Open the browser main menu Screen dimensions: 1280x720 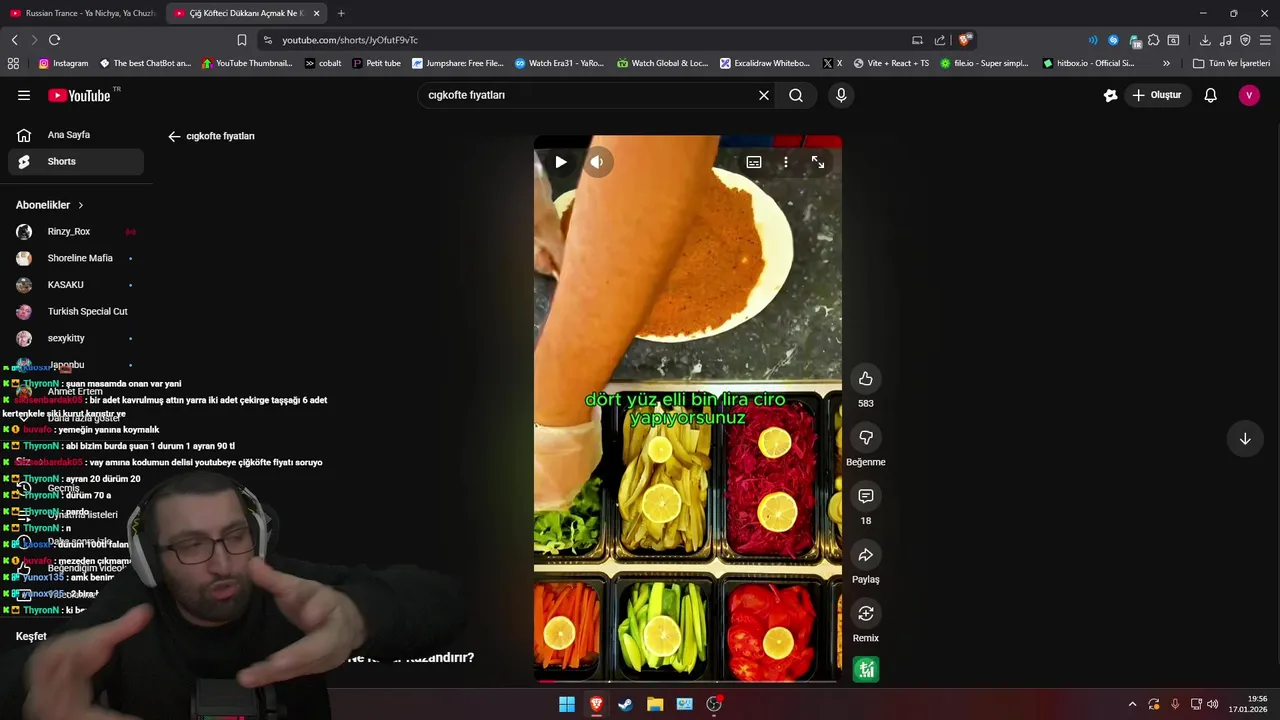[1266, 40]
